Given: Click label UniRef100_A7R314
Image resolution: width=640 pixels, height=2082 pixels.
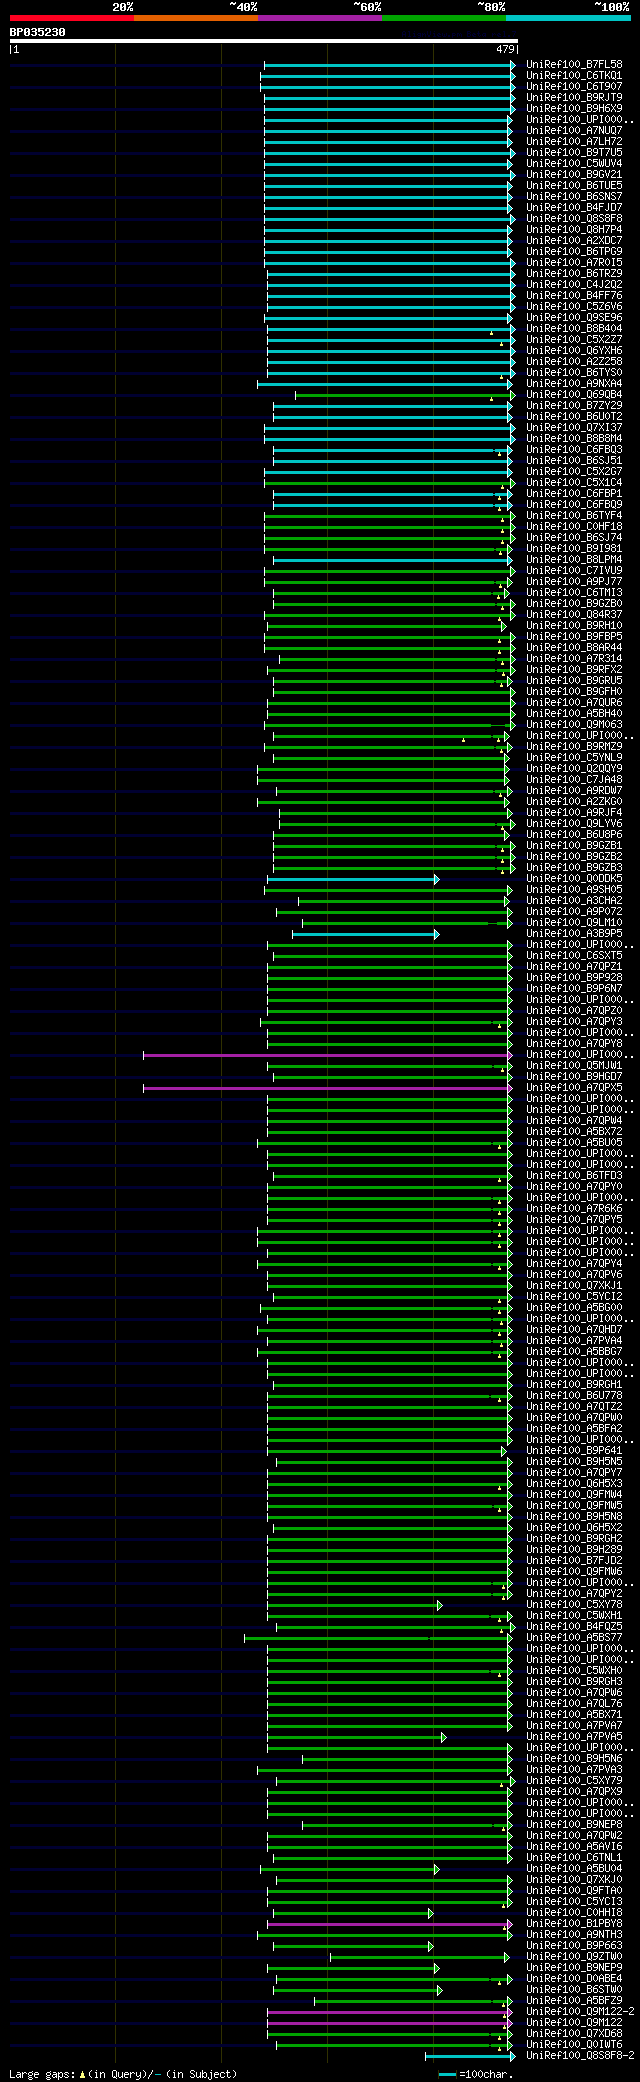Looking at the screenshot, I should [x=574, y=659].
